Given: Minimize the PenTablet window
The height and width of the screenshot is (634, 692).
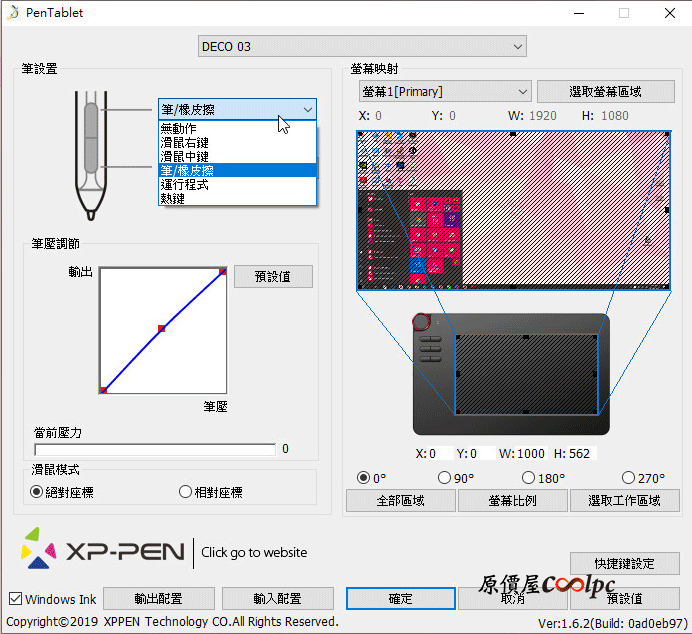Looking at the screenshot, I should [x=579, y=13].
